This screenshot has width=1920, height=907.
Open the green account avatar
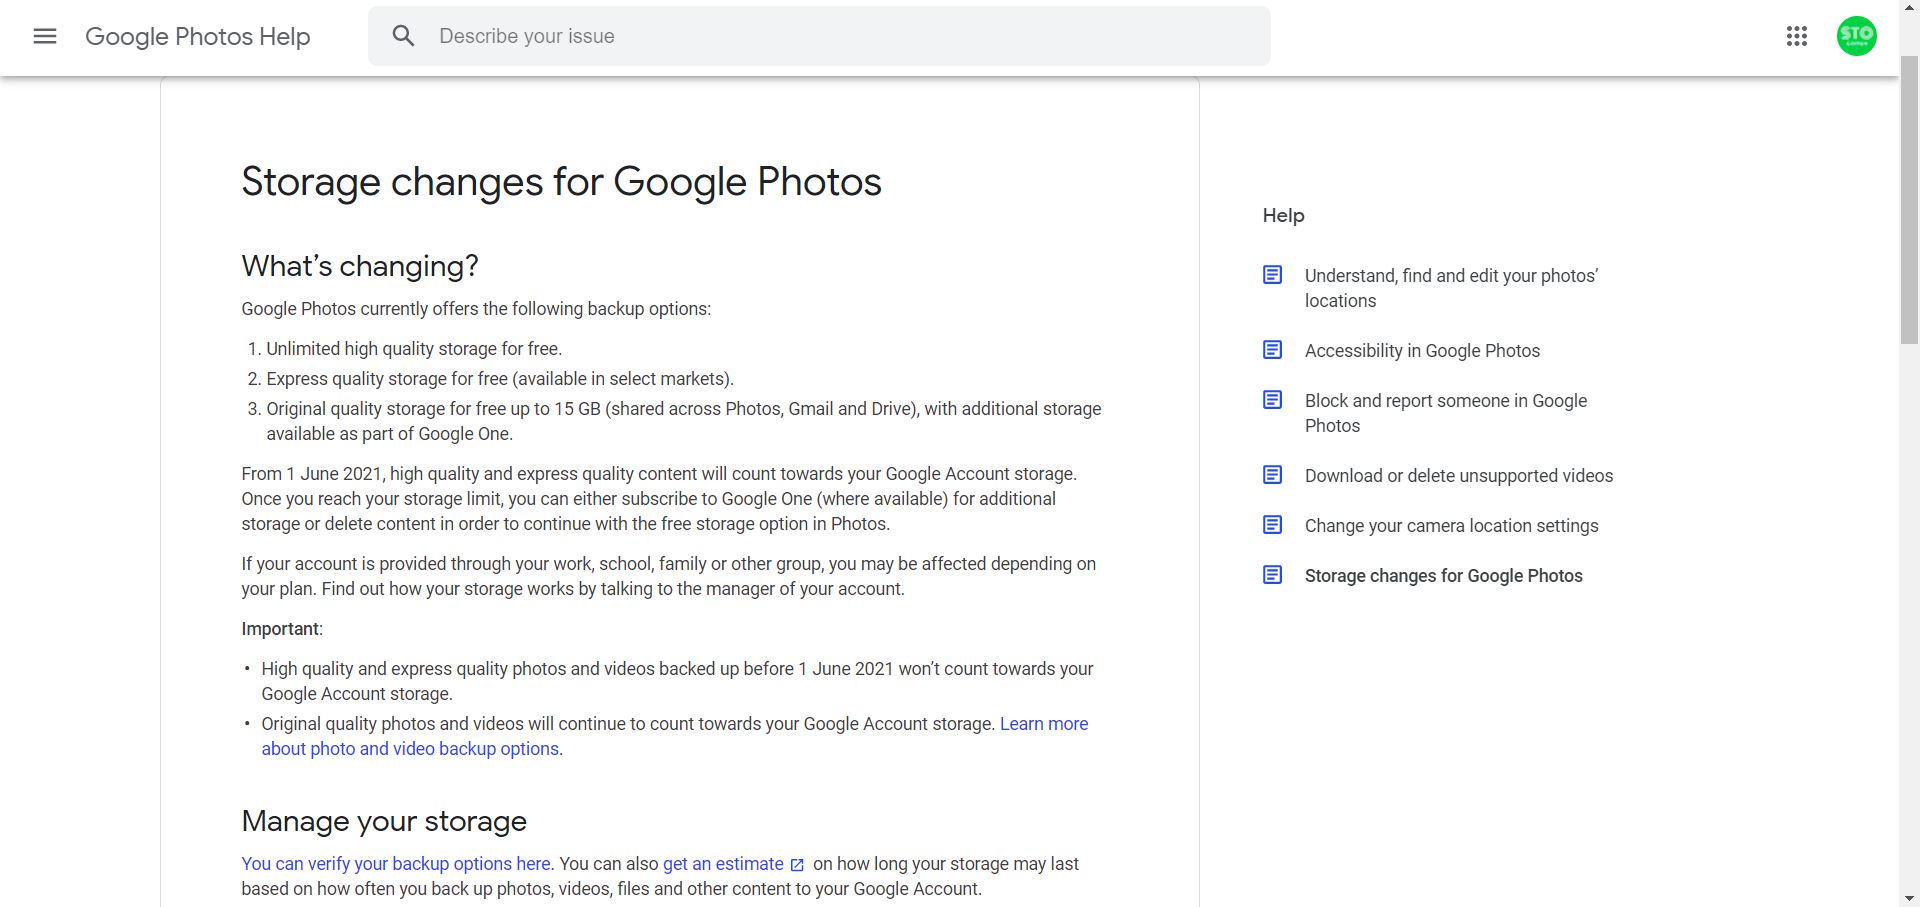(1856, 37)
